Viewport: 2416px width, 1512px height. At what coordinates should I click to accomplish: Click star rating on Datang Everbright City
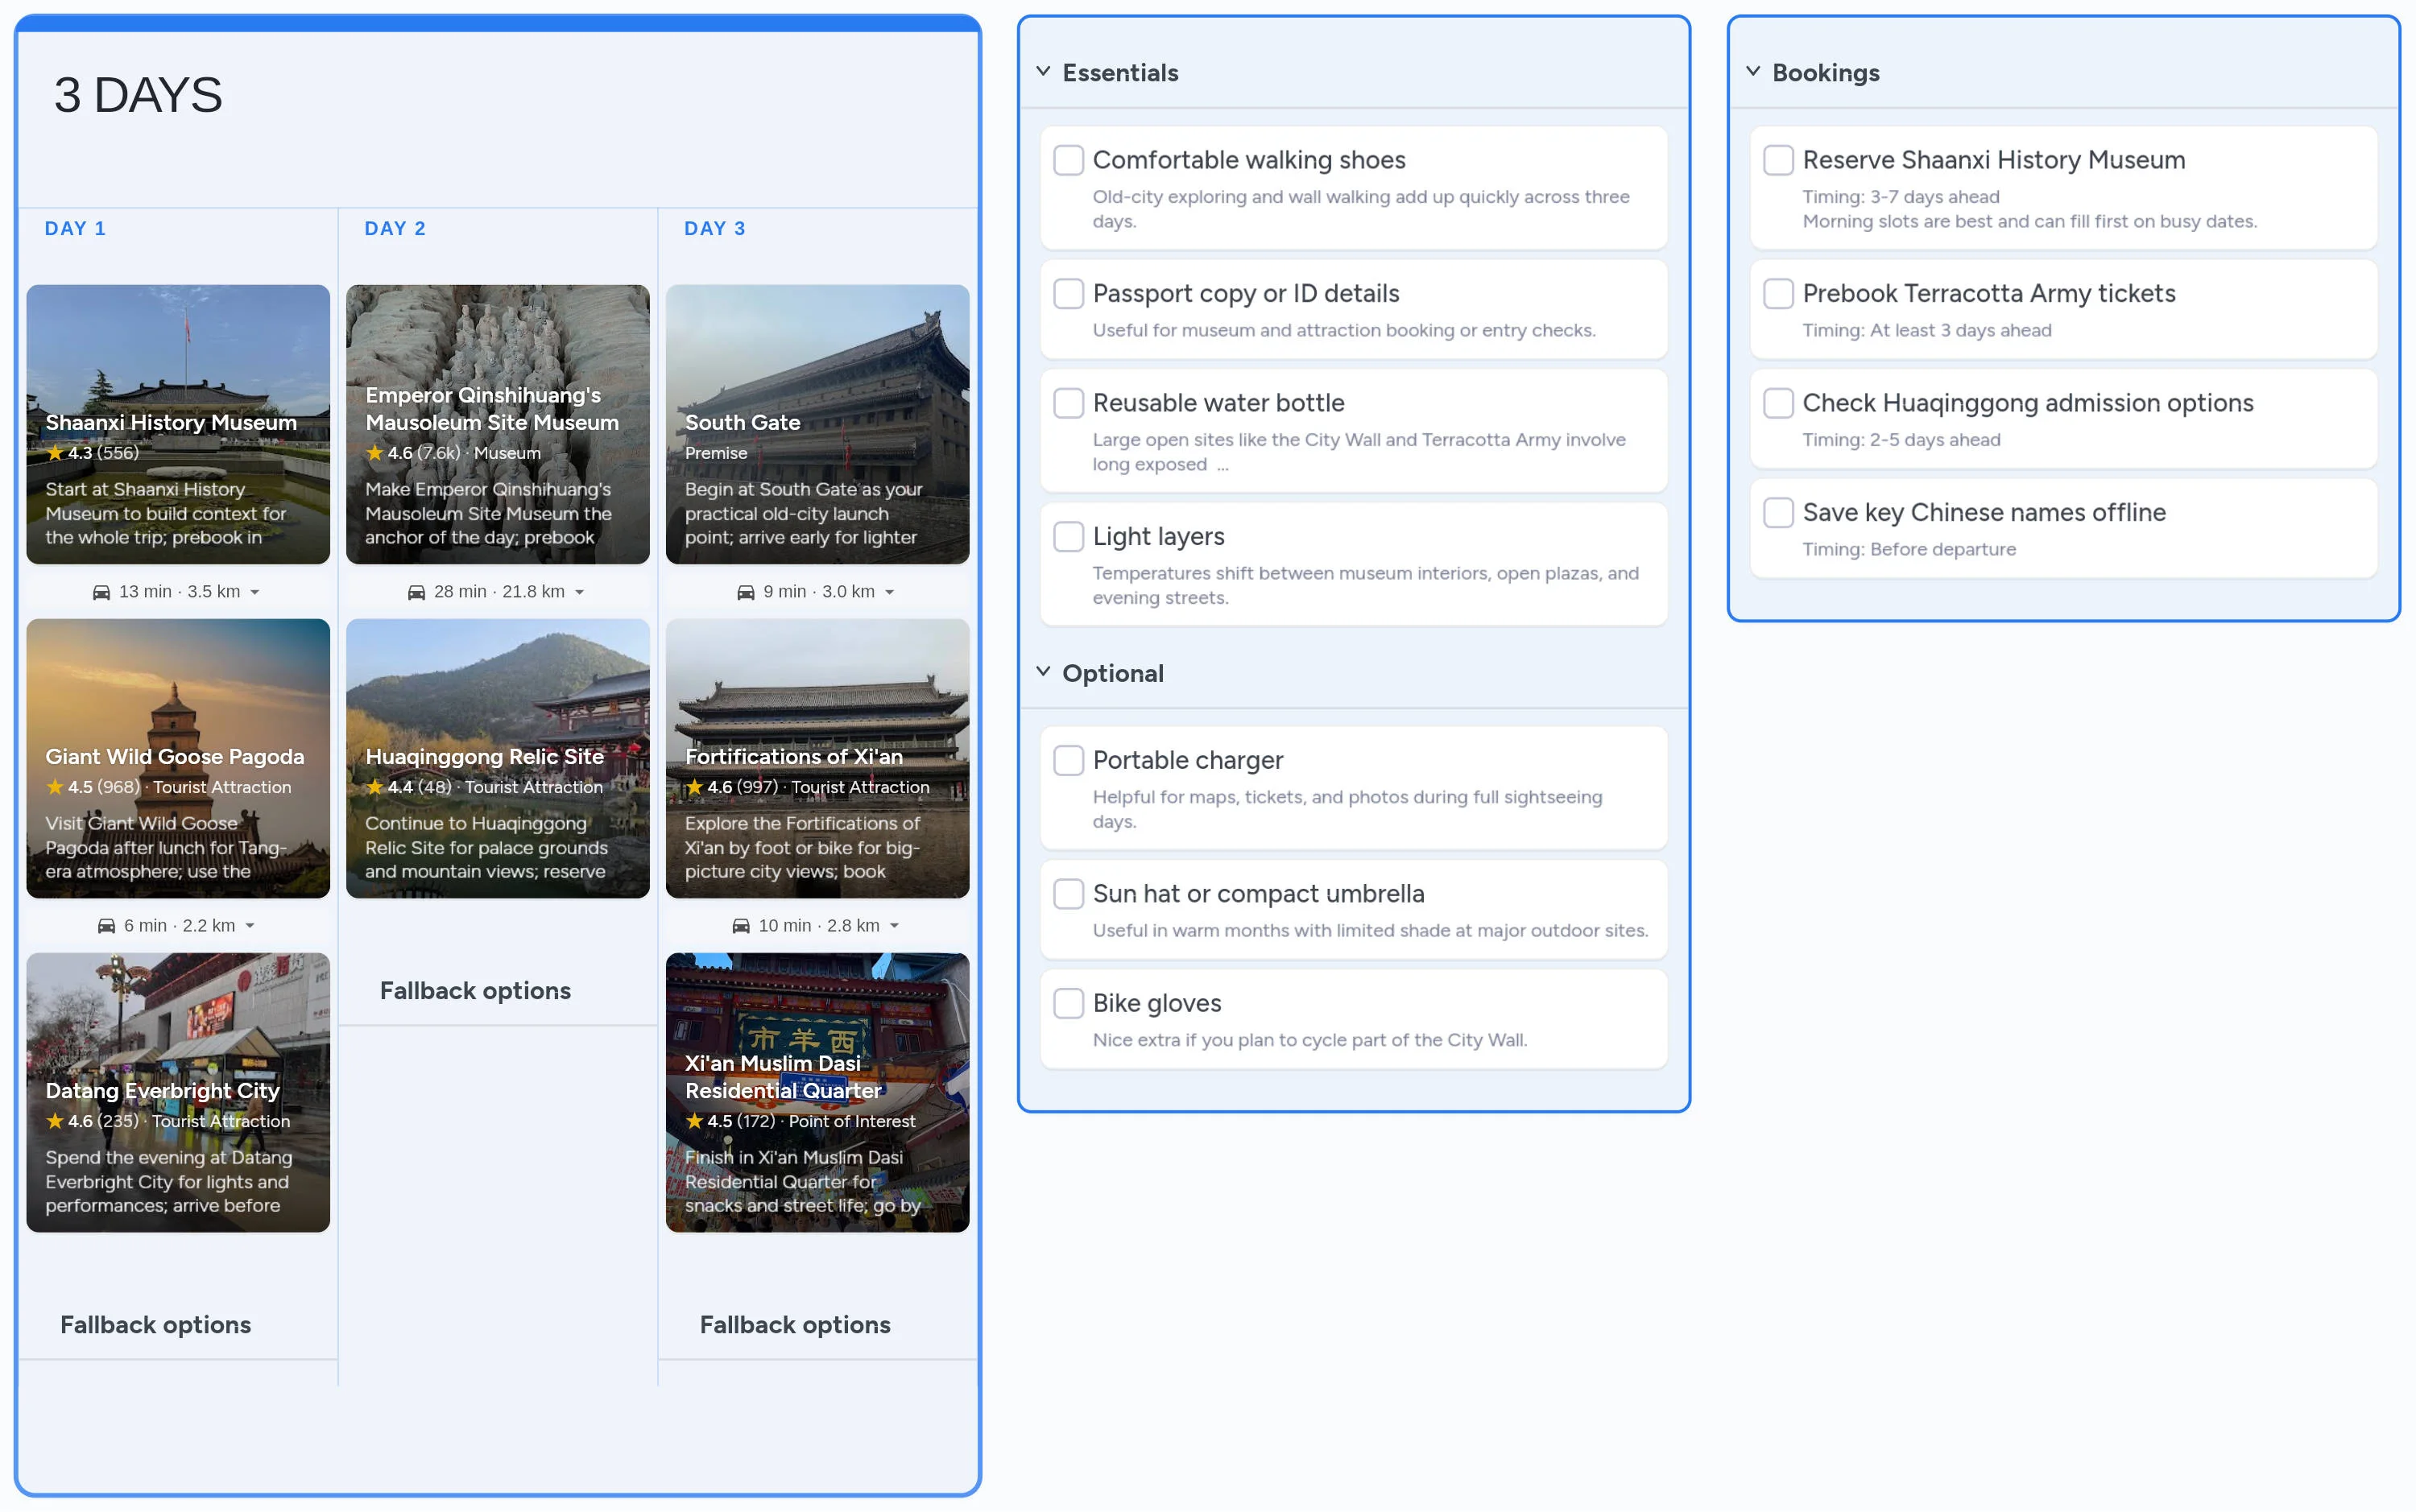(x=55, y=1121)
